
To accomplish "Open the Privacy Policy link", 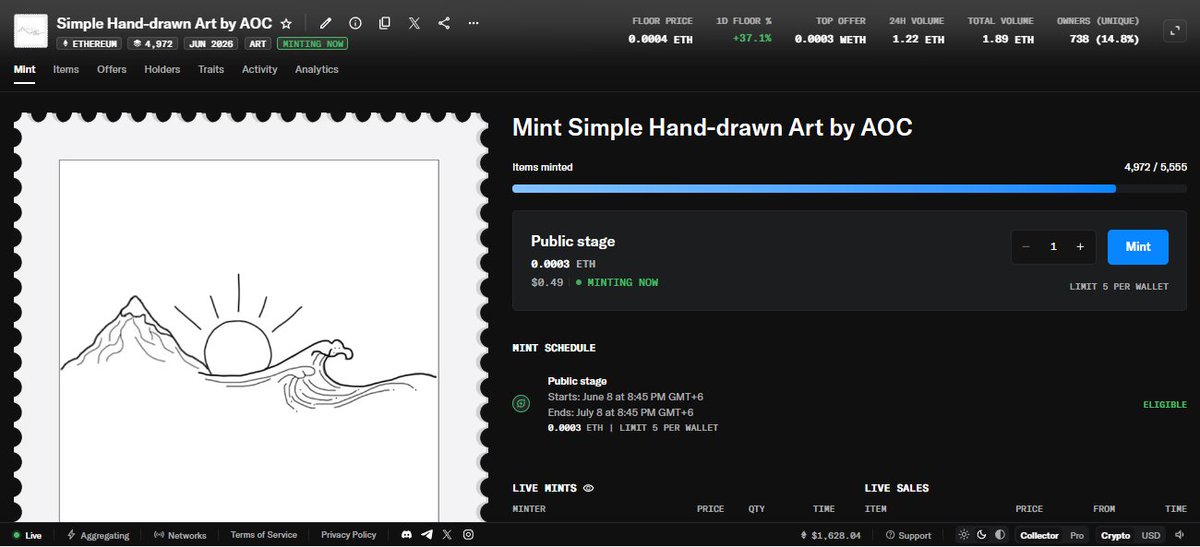I will pos(349,535).
